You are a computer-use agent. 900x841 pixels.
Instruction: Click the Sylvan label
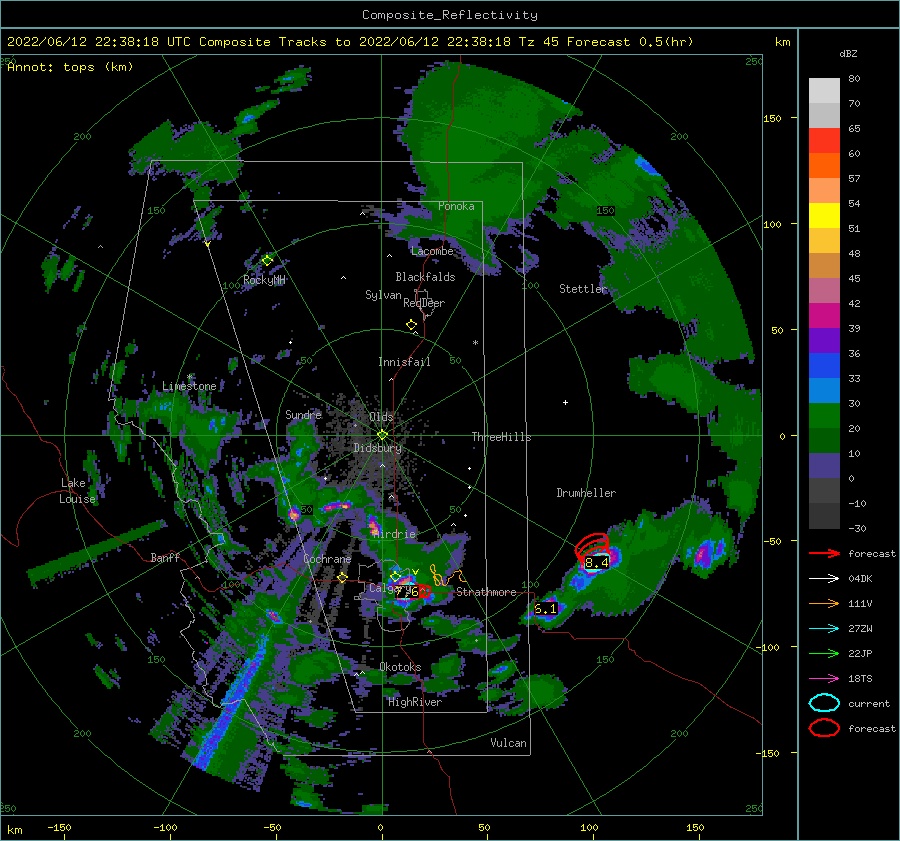[383, 295]
